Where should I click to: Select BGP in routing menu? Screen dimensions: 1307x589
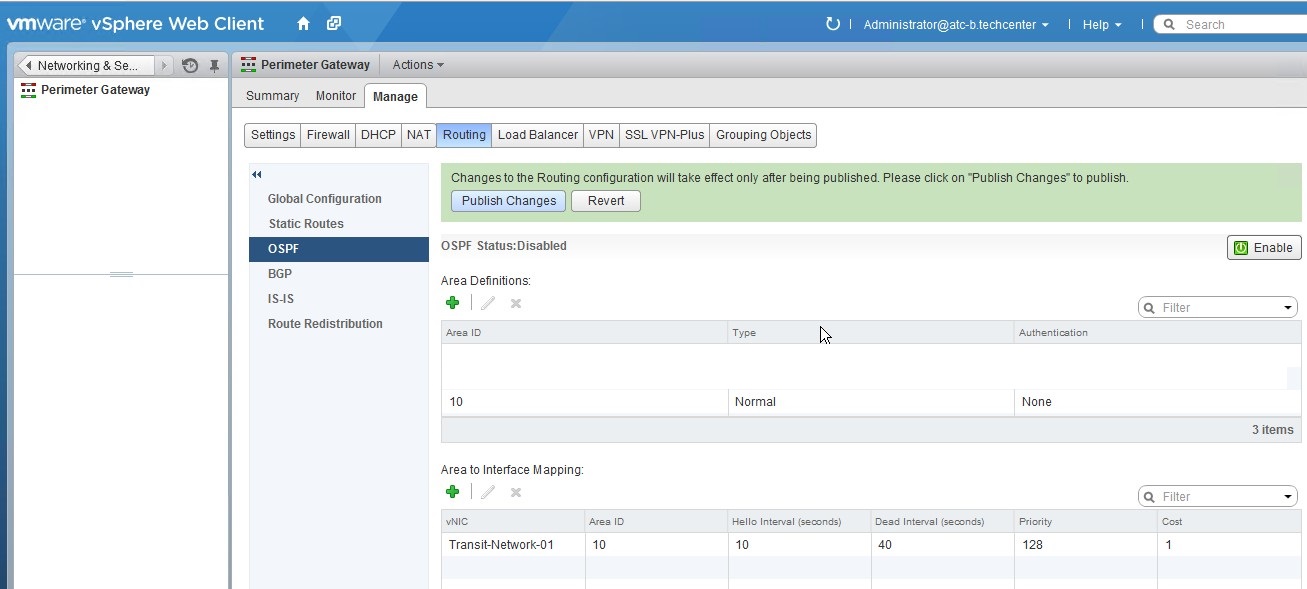coord(280,274)
